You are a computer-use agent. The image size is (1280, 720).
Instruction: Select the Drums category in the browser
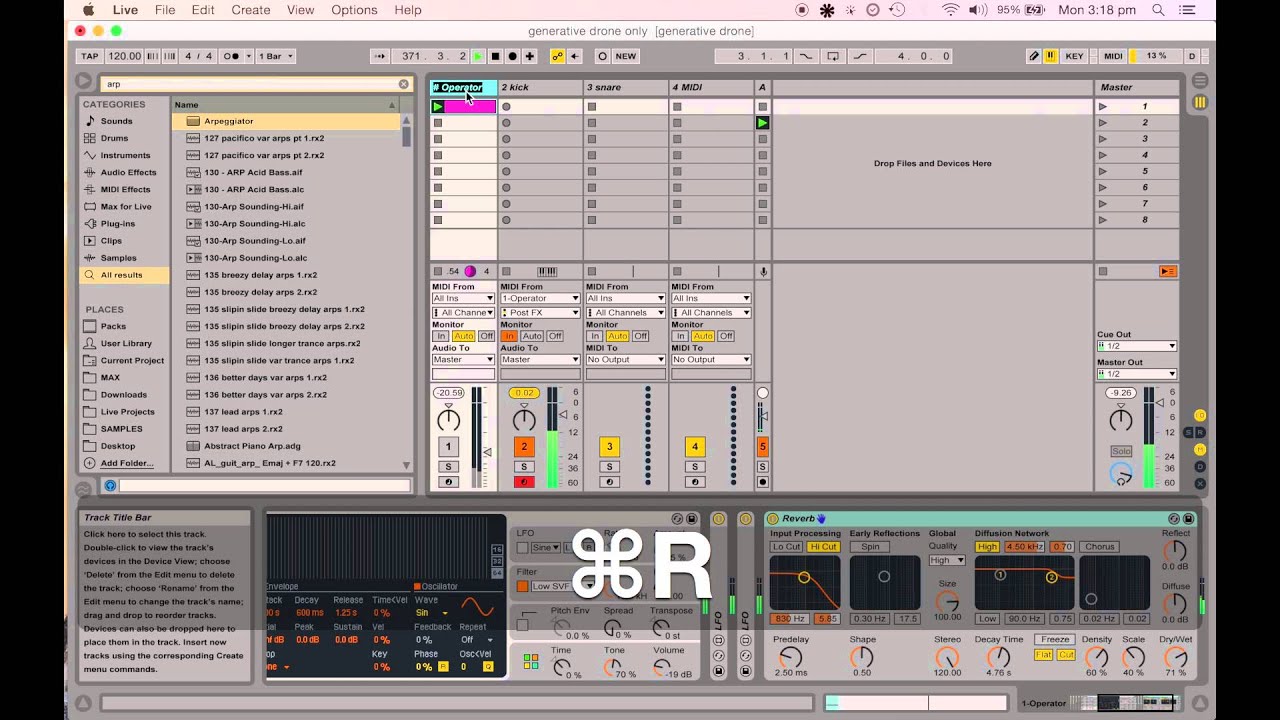tap(114, 138)
